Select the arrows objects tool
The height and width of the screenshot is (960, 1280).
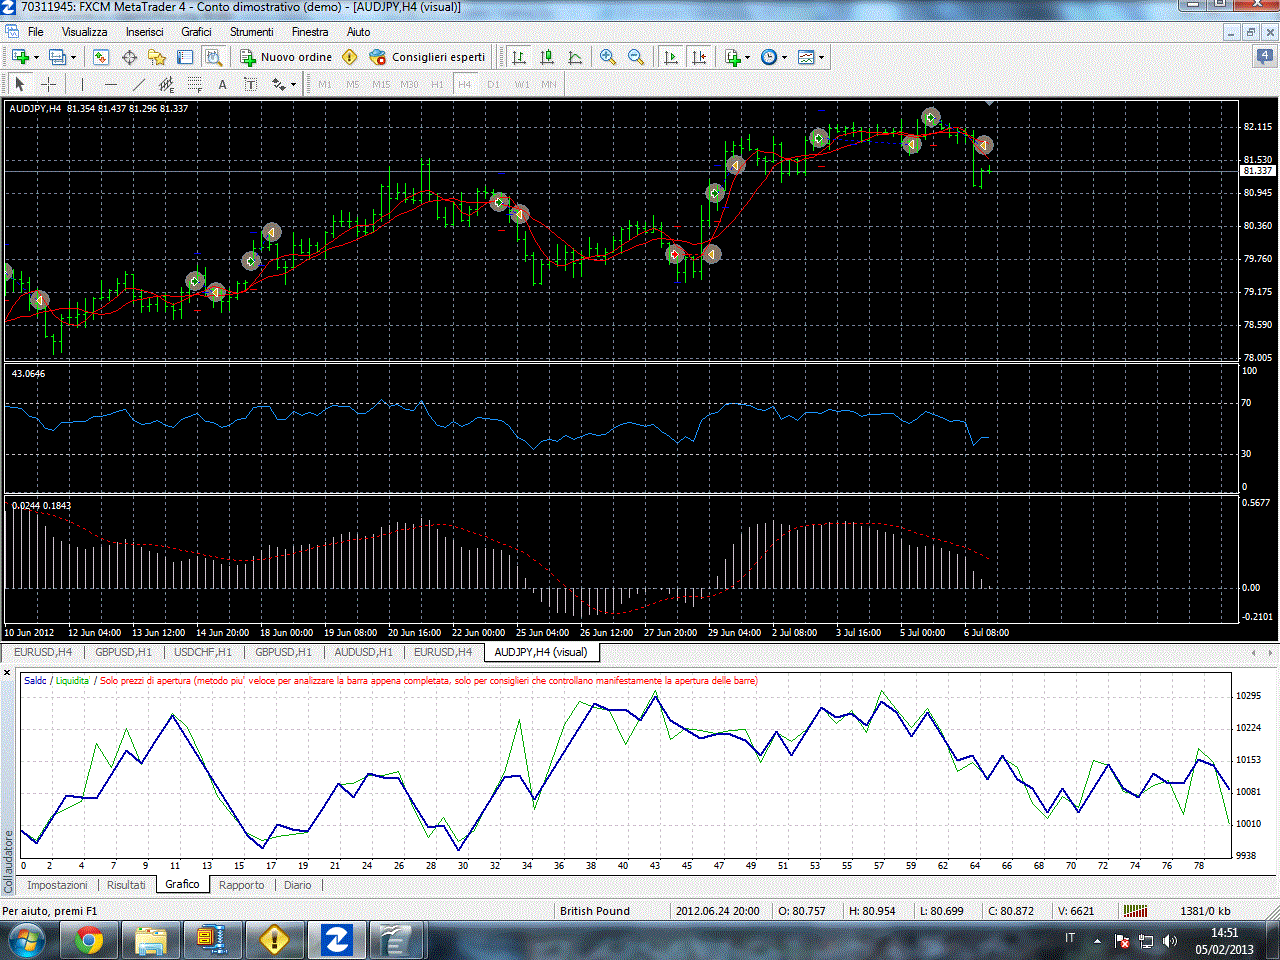(x=278, y=84)
